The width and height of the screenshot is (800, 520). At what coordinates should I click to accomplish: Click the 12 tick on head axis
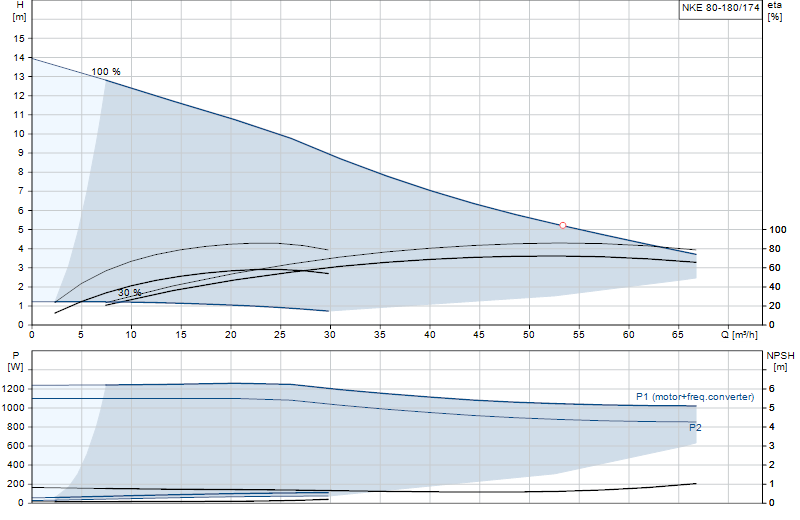coord(19,96)
